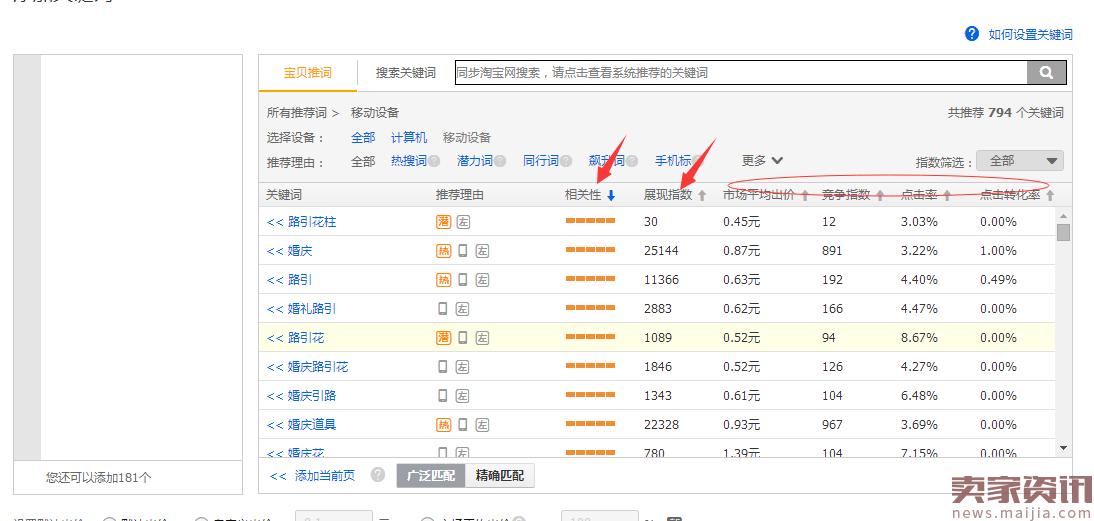Click the mobile device icon in 路引 row
This screenshot has height=521, width=1094.
(x=463, y=280)
